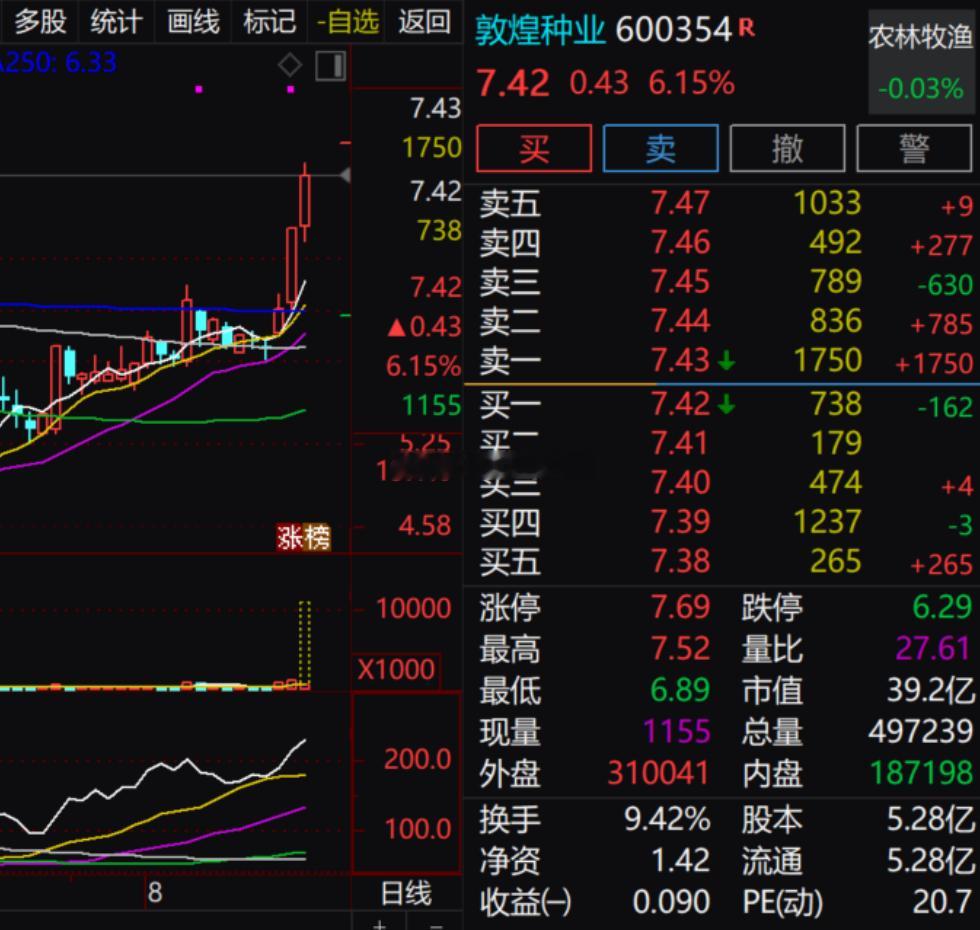Screen dimensions: 980x930
Task: Click sector change -0.03%
Action: click(x=921, y=89)
